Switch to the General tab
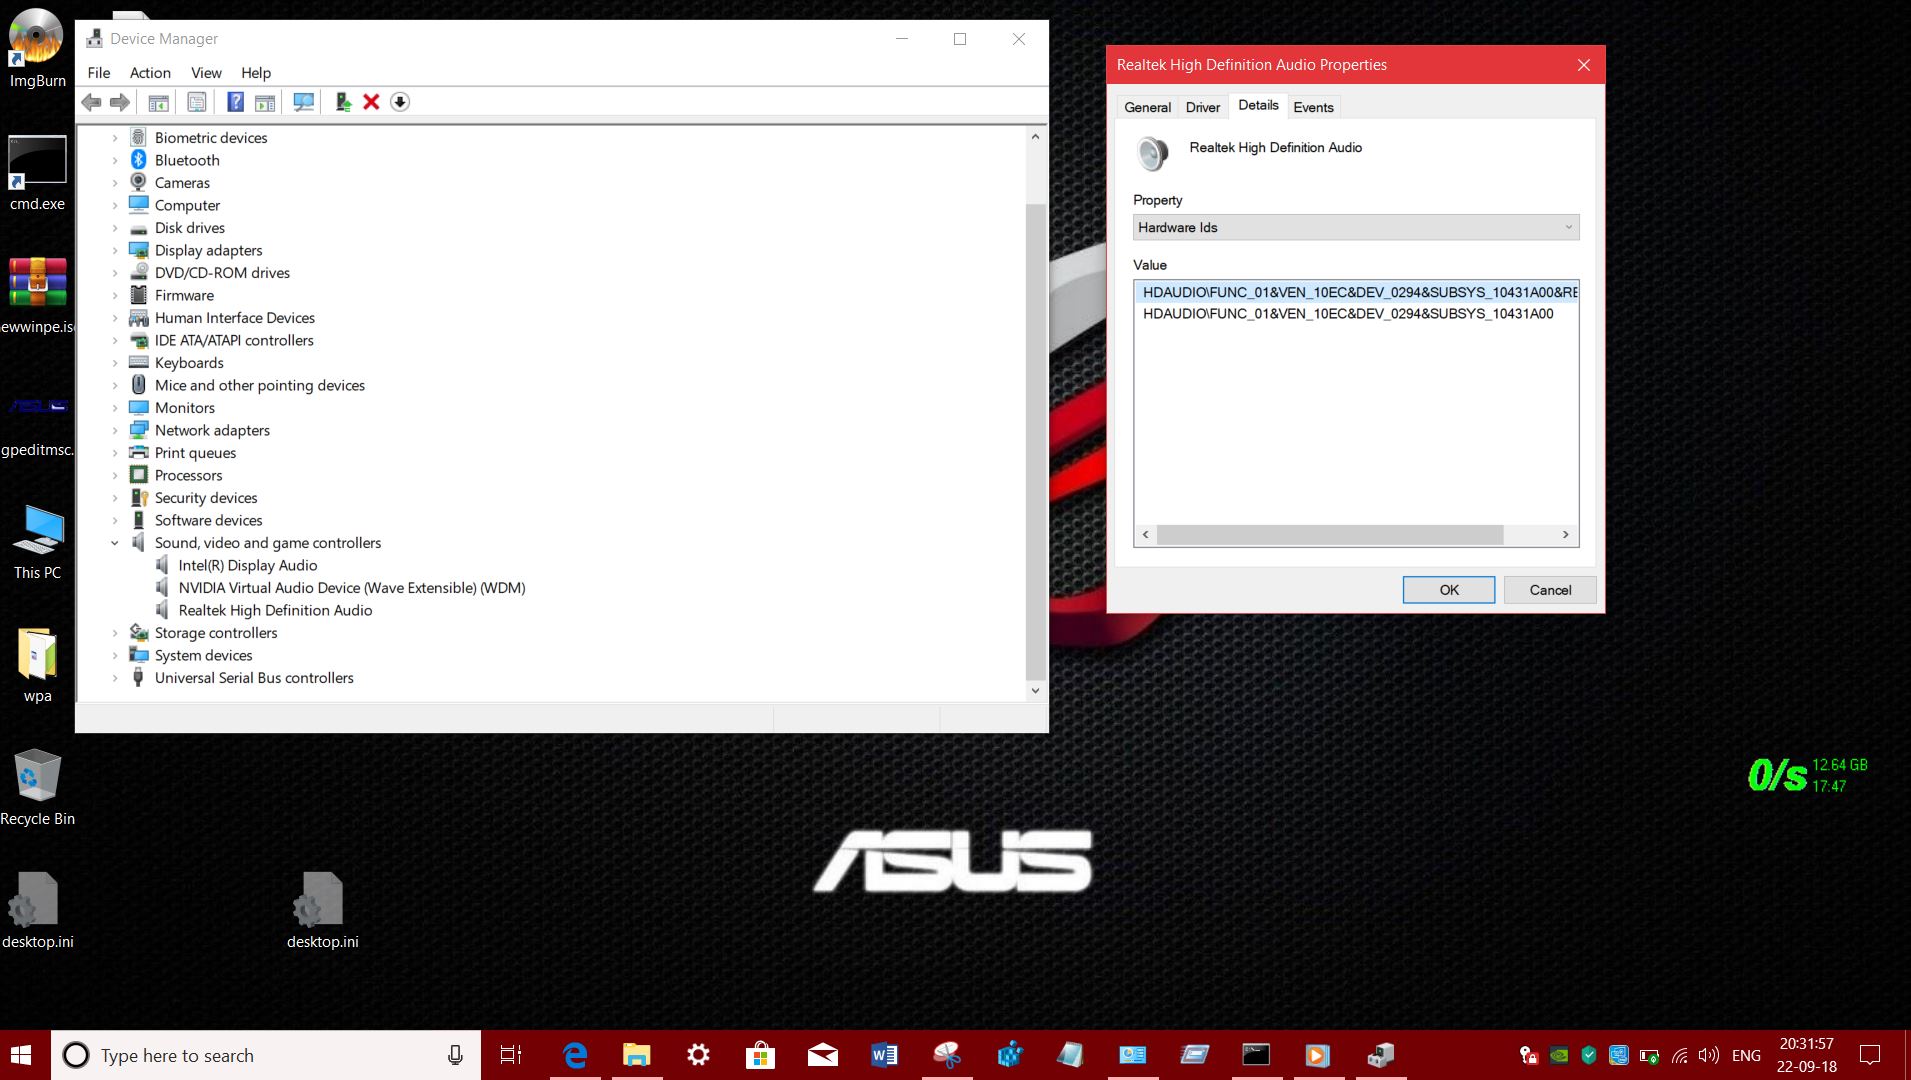 coord(1147,107)
